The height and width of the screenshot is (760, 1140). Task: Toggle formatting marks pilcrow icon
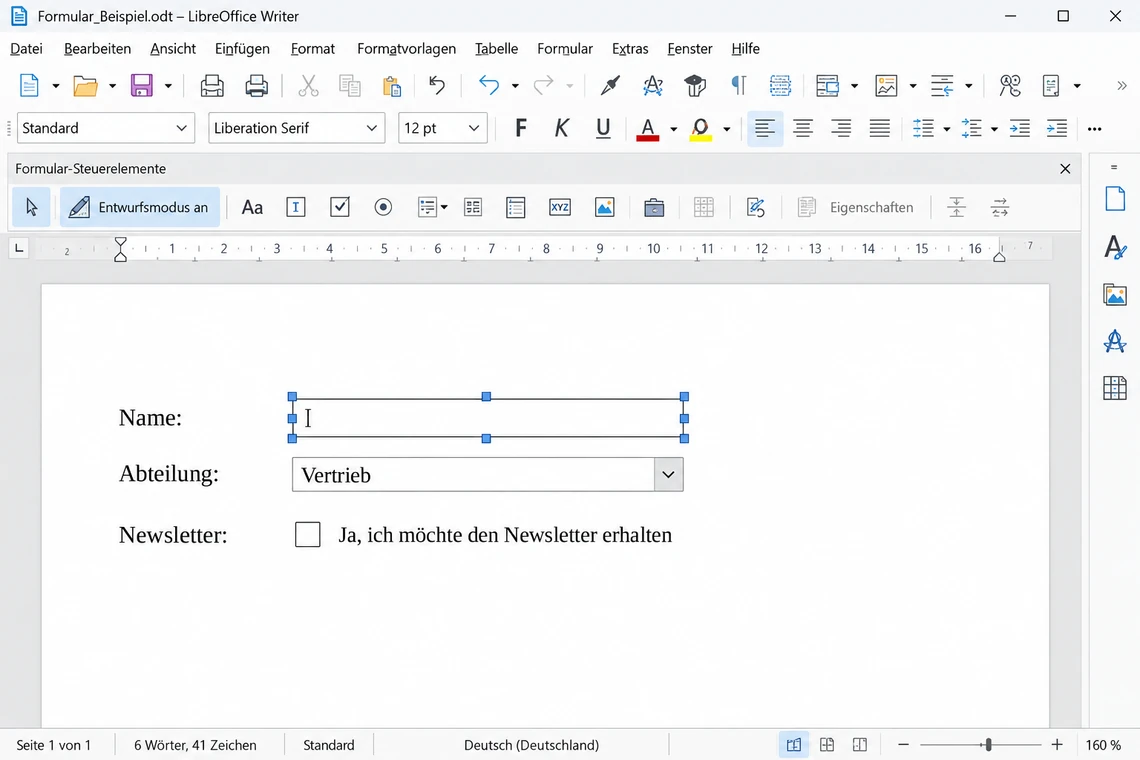739,86
